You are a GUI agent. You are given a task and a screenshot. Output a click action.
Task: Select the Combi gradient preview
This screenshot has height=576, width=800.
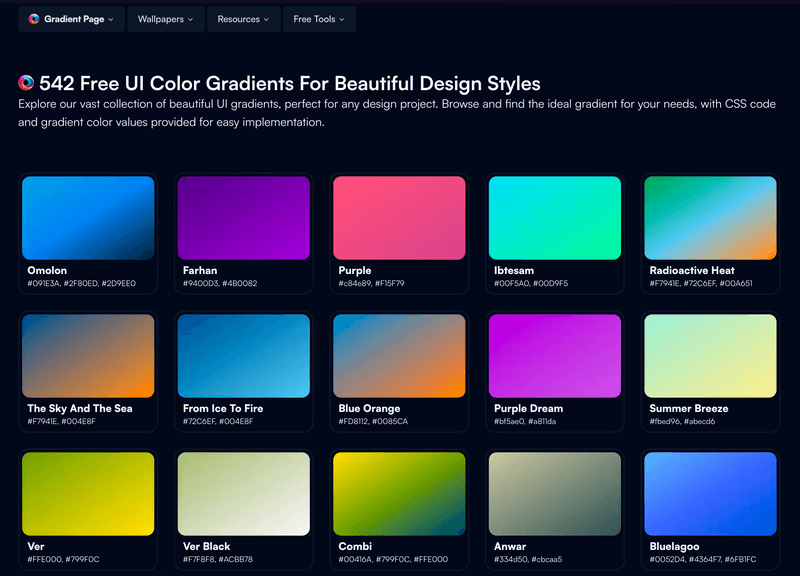399,490
